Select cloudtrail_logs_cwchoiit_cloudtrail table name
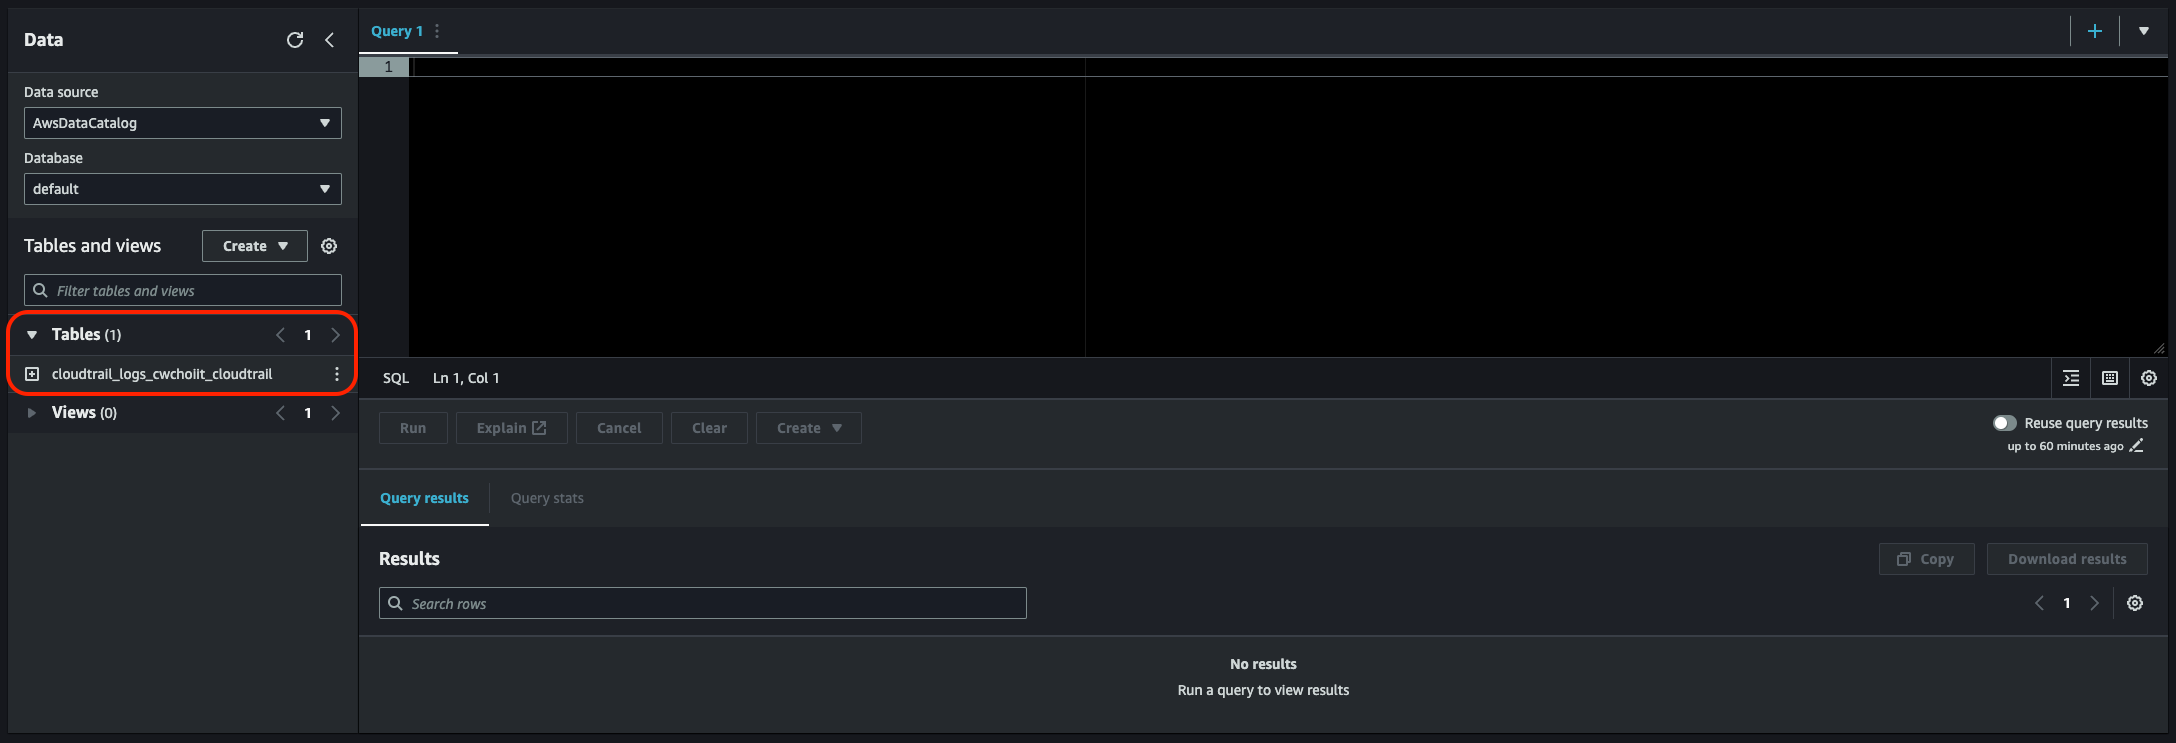This screenshot has height=743, width=2176. pos(162,374)
